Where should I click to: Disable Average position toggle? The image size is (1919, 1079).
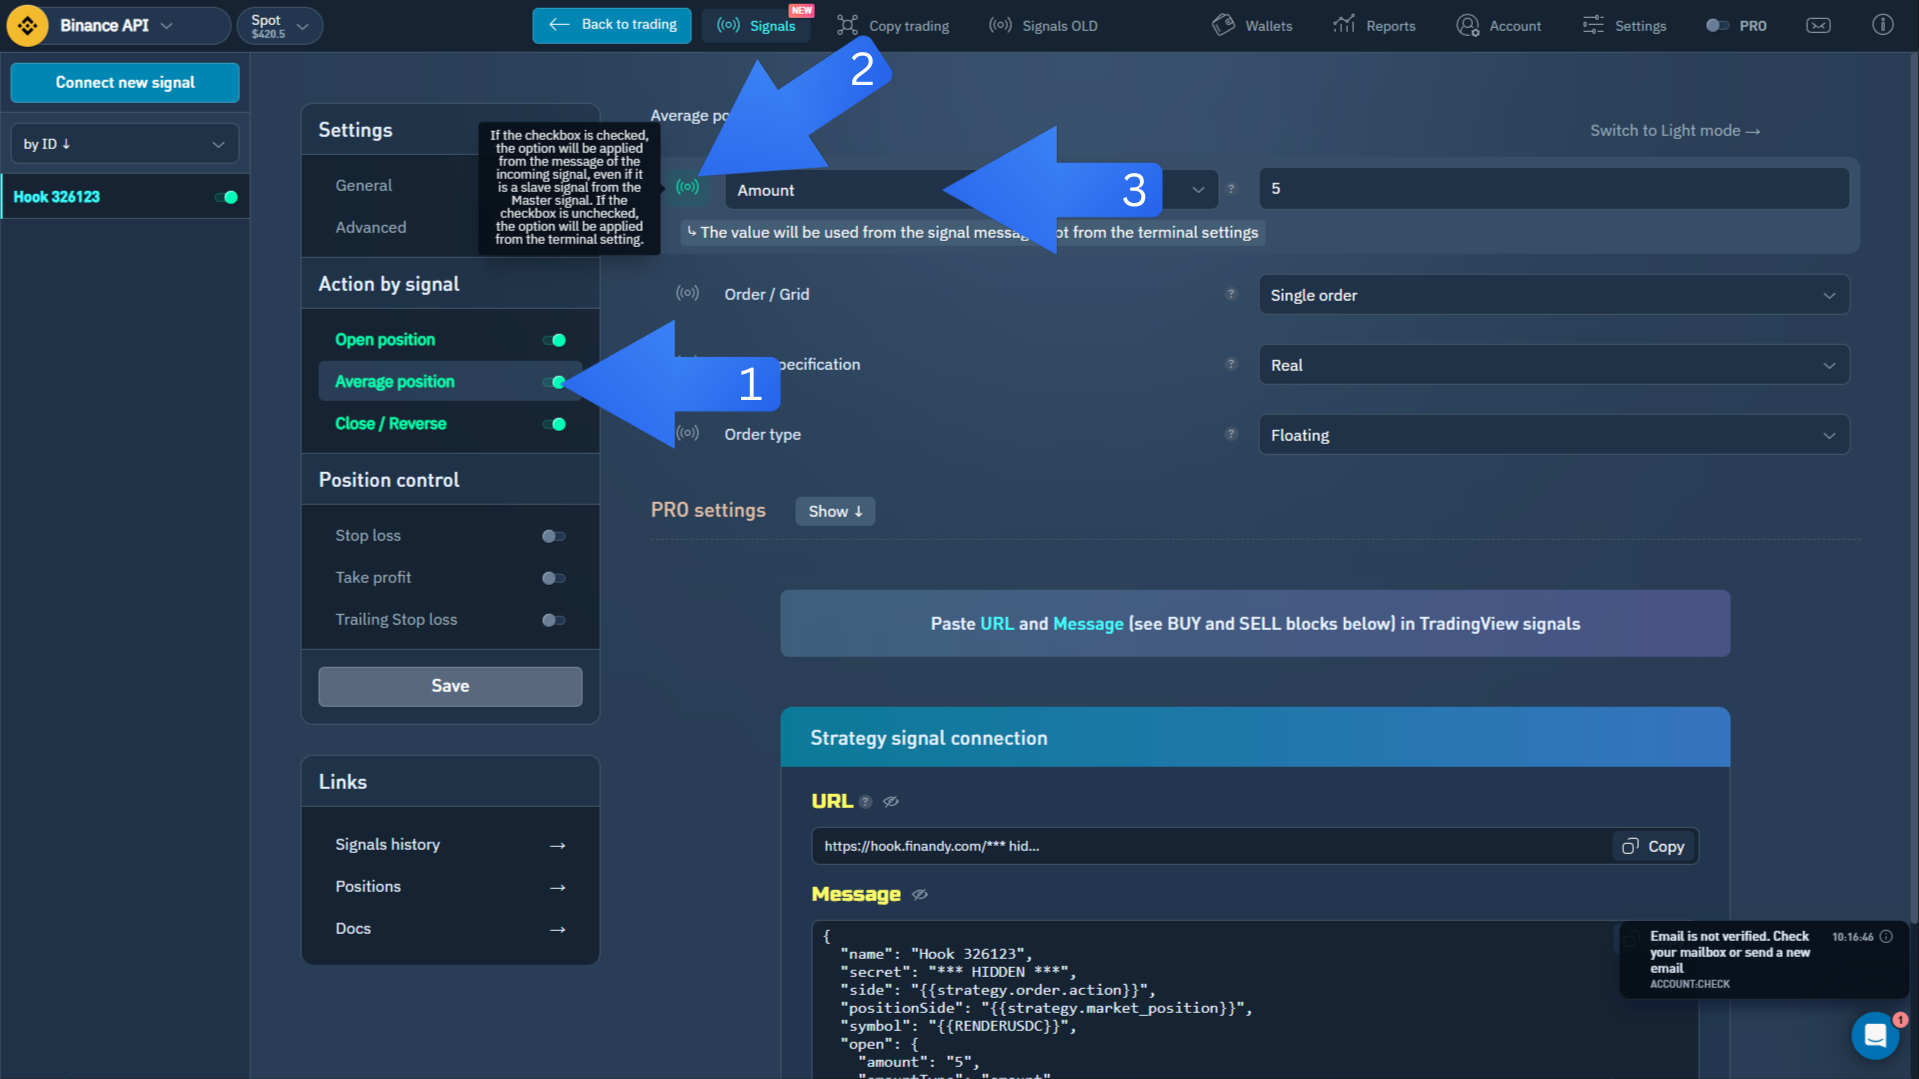[554, 382]
